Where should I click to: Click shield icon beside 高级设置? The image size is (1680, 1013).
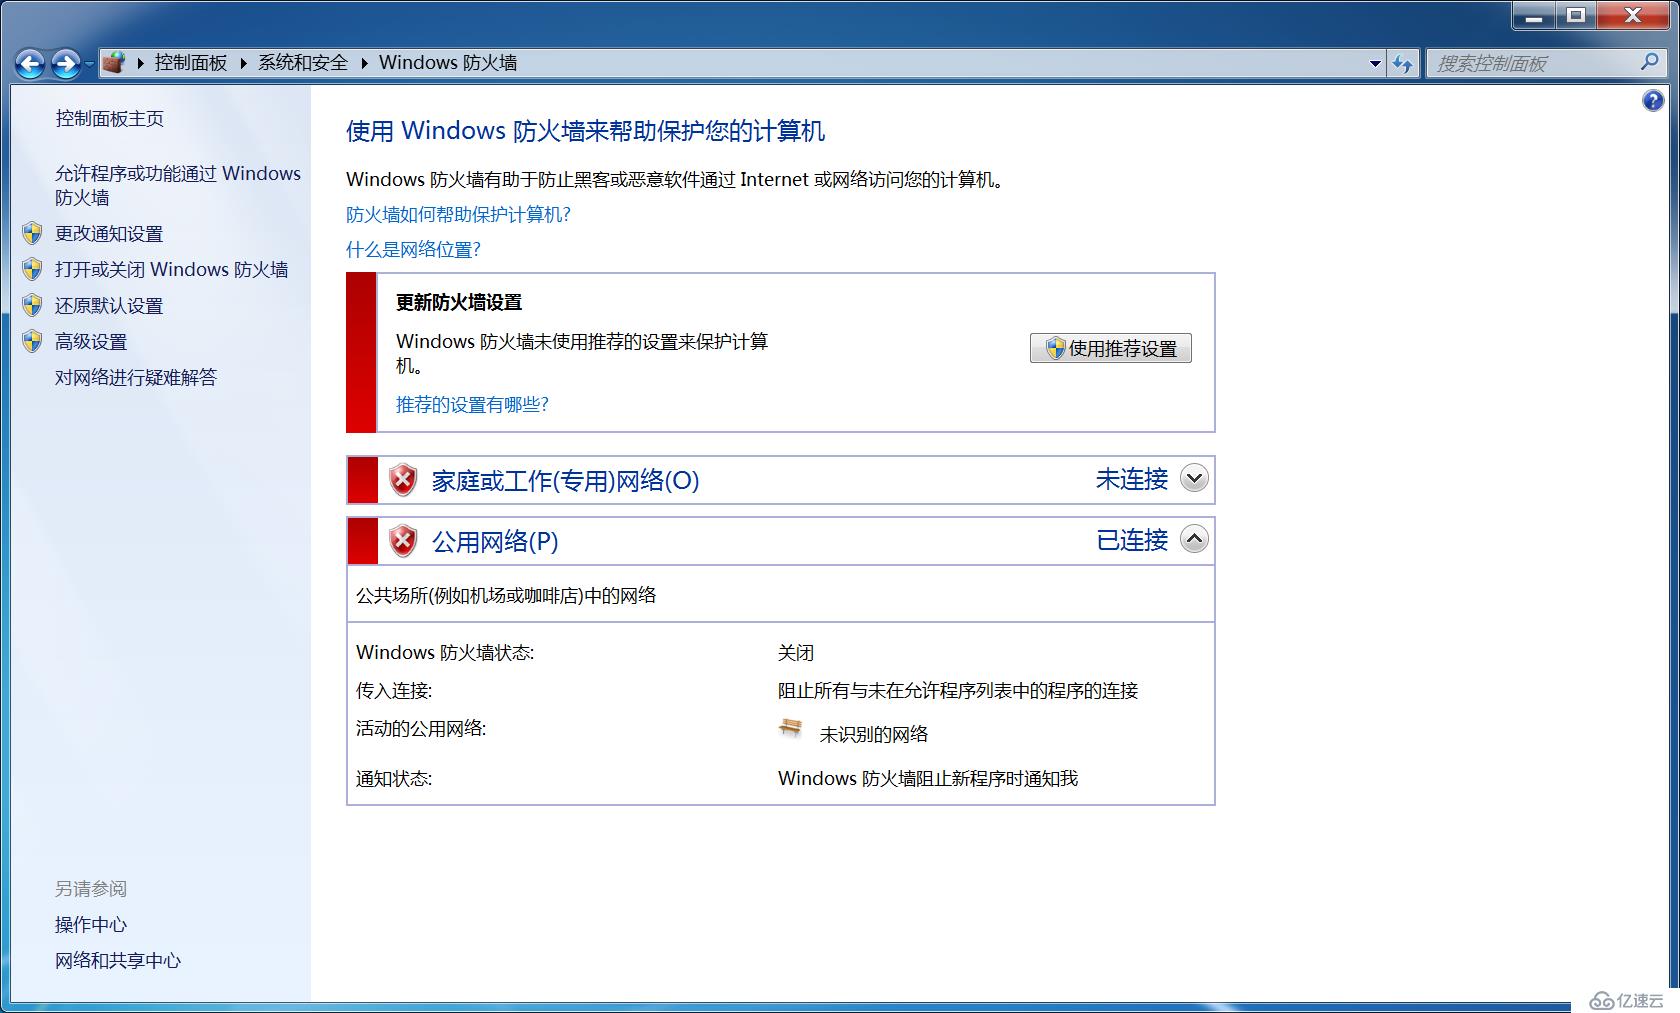coord(32,341)
